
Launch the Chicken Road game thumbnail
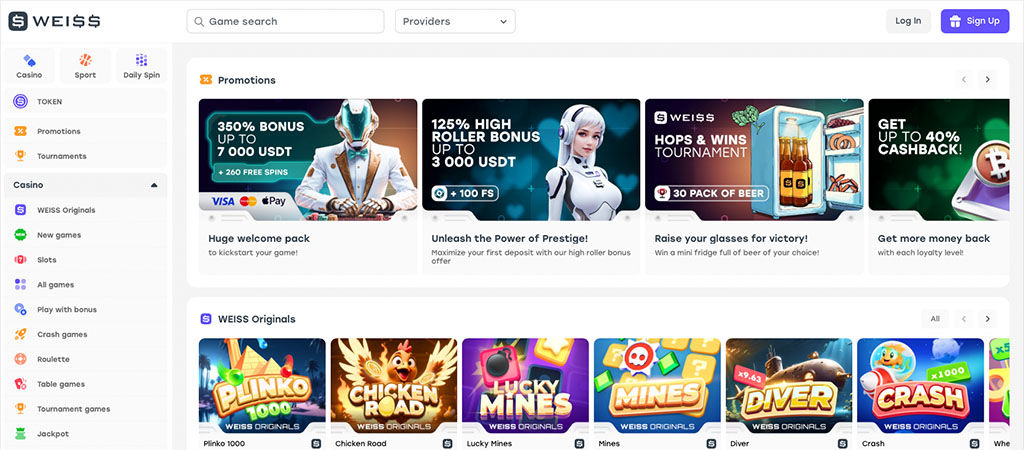(394, 386)
